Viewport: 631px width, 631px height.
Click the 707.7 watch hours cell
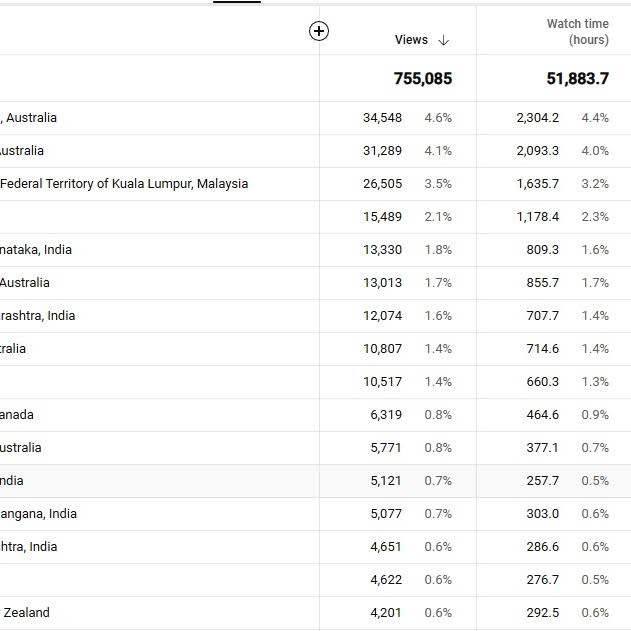(542, 316)
